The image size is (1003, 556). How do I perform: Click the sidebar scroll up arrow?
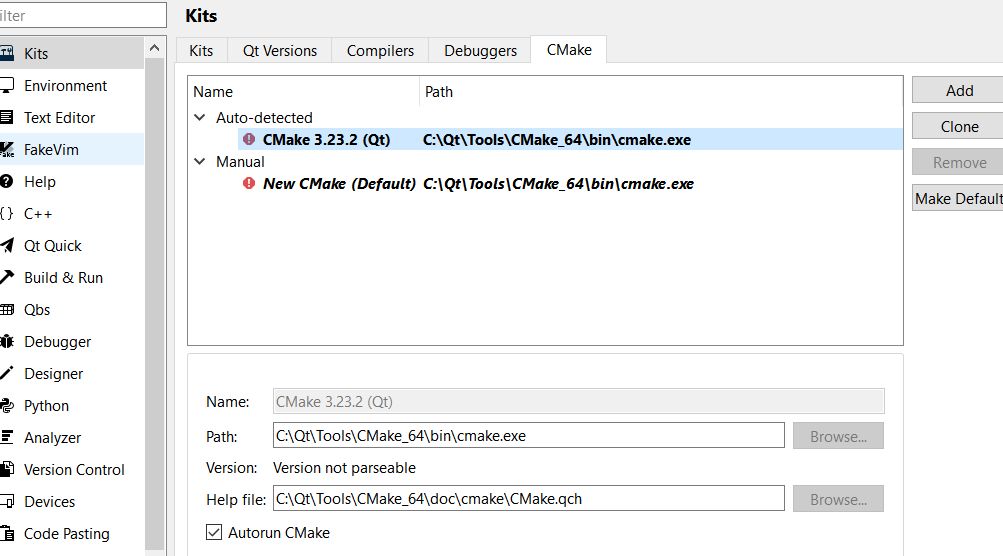154,48
